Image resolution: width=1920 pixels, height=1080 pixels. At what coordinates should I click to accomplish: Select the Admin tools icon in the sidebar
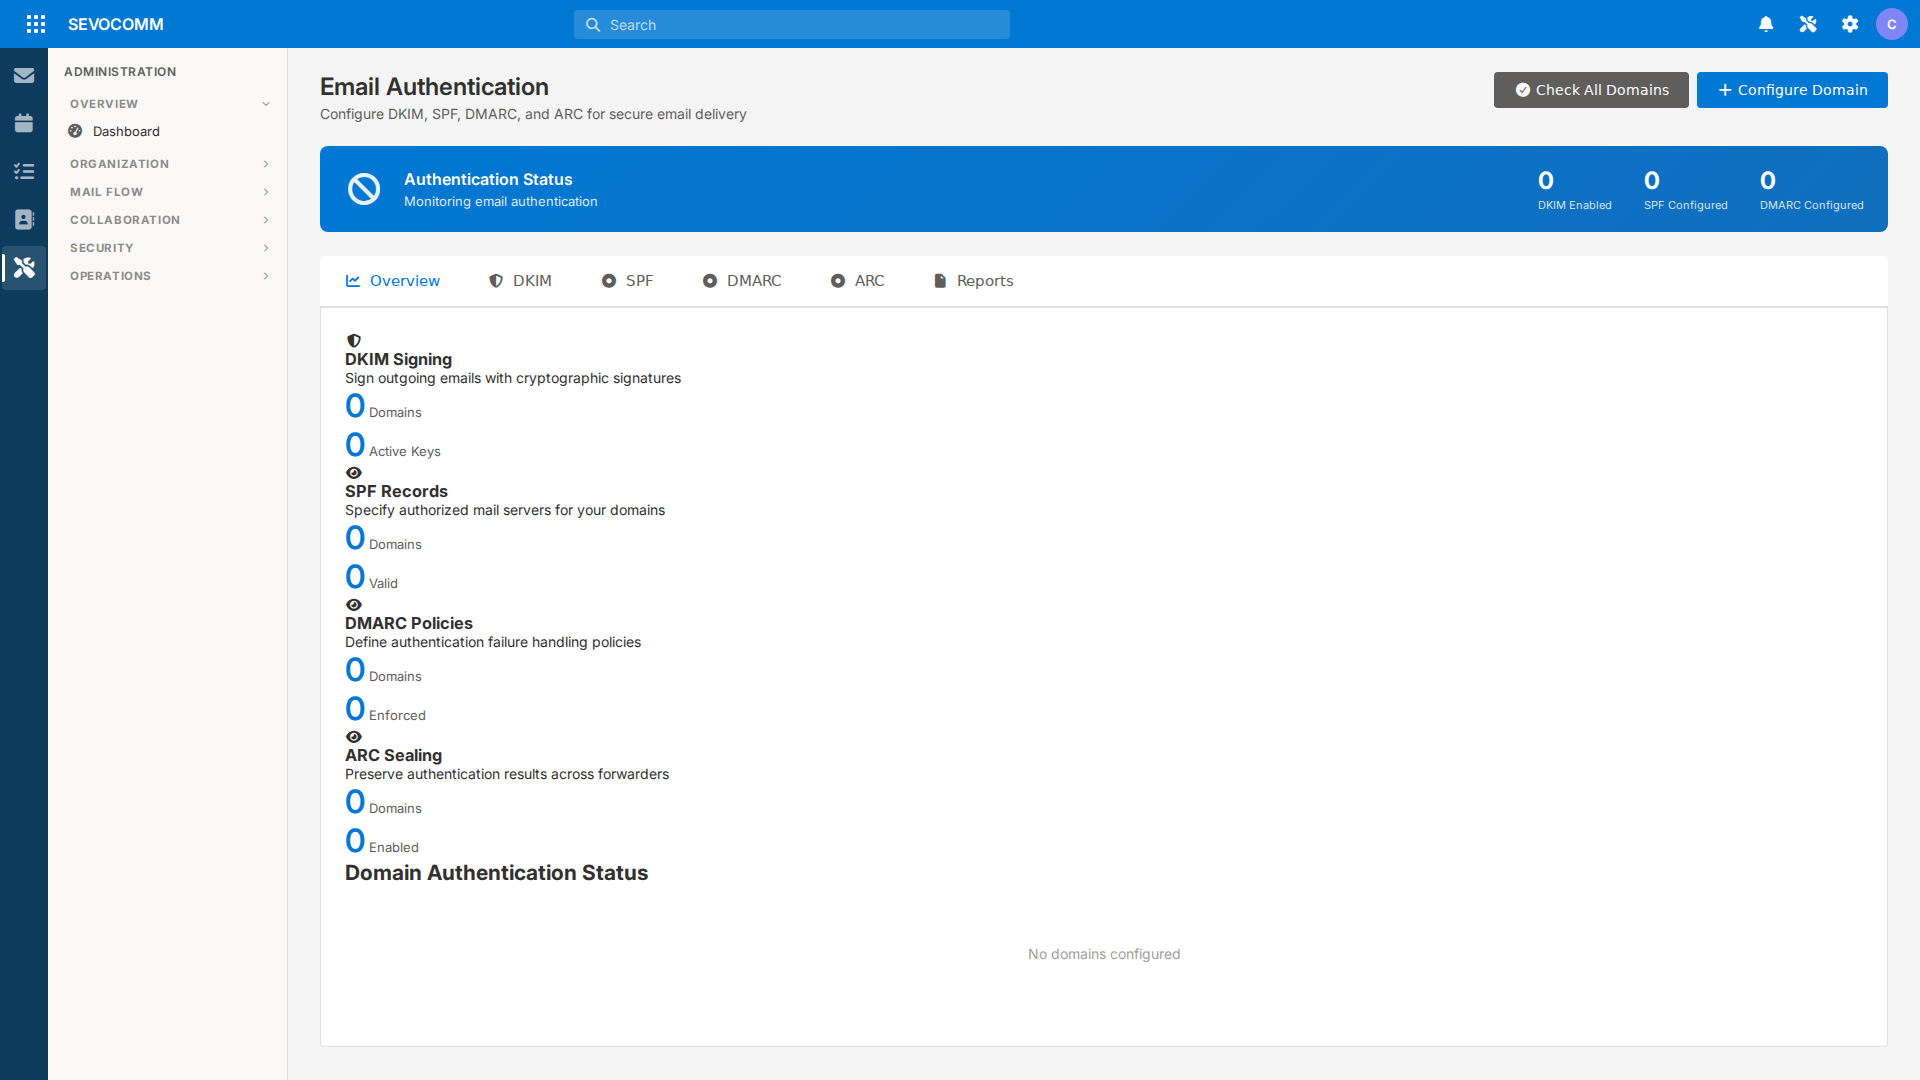click(24, 267)
